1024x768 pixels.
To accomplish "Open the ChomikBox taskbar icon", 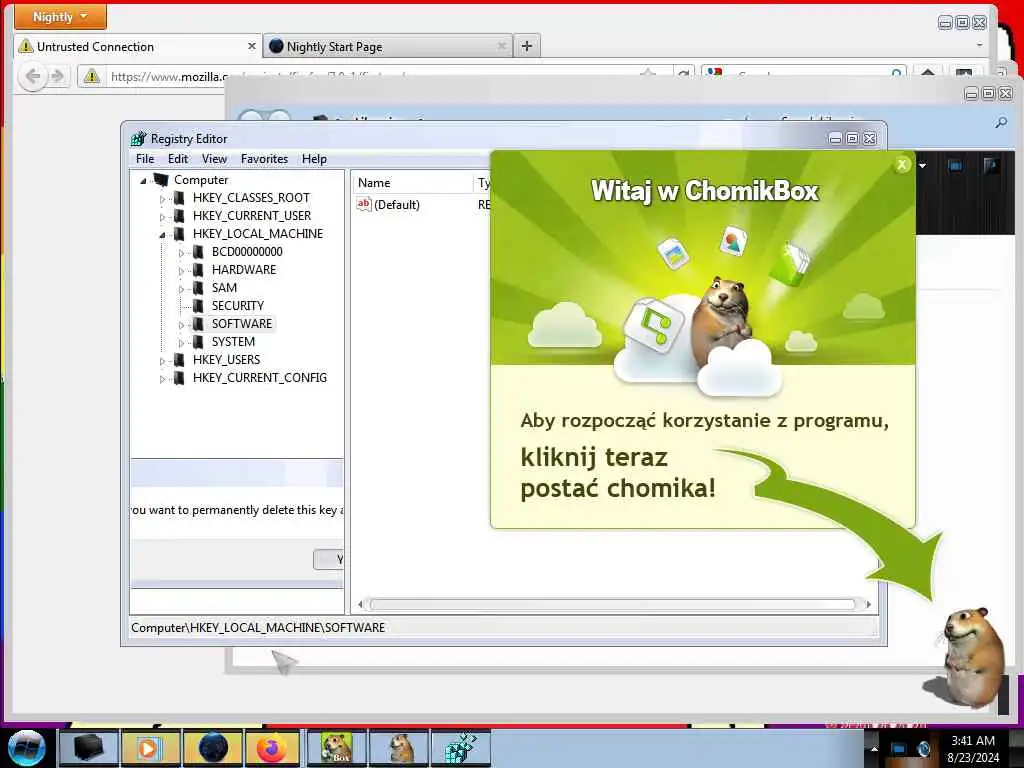I will [x=336, y=748].
